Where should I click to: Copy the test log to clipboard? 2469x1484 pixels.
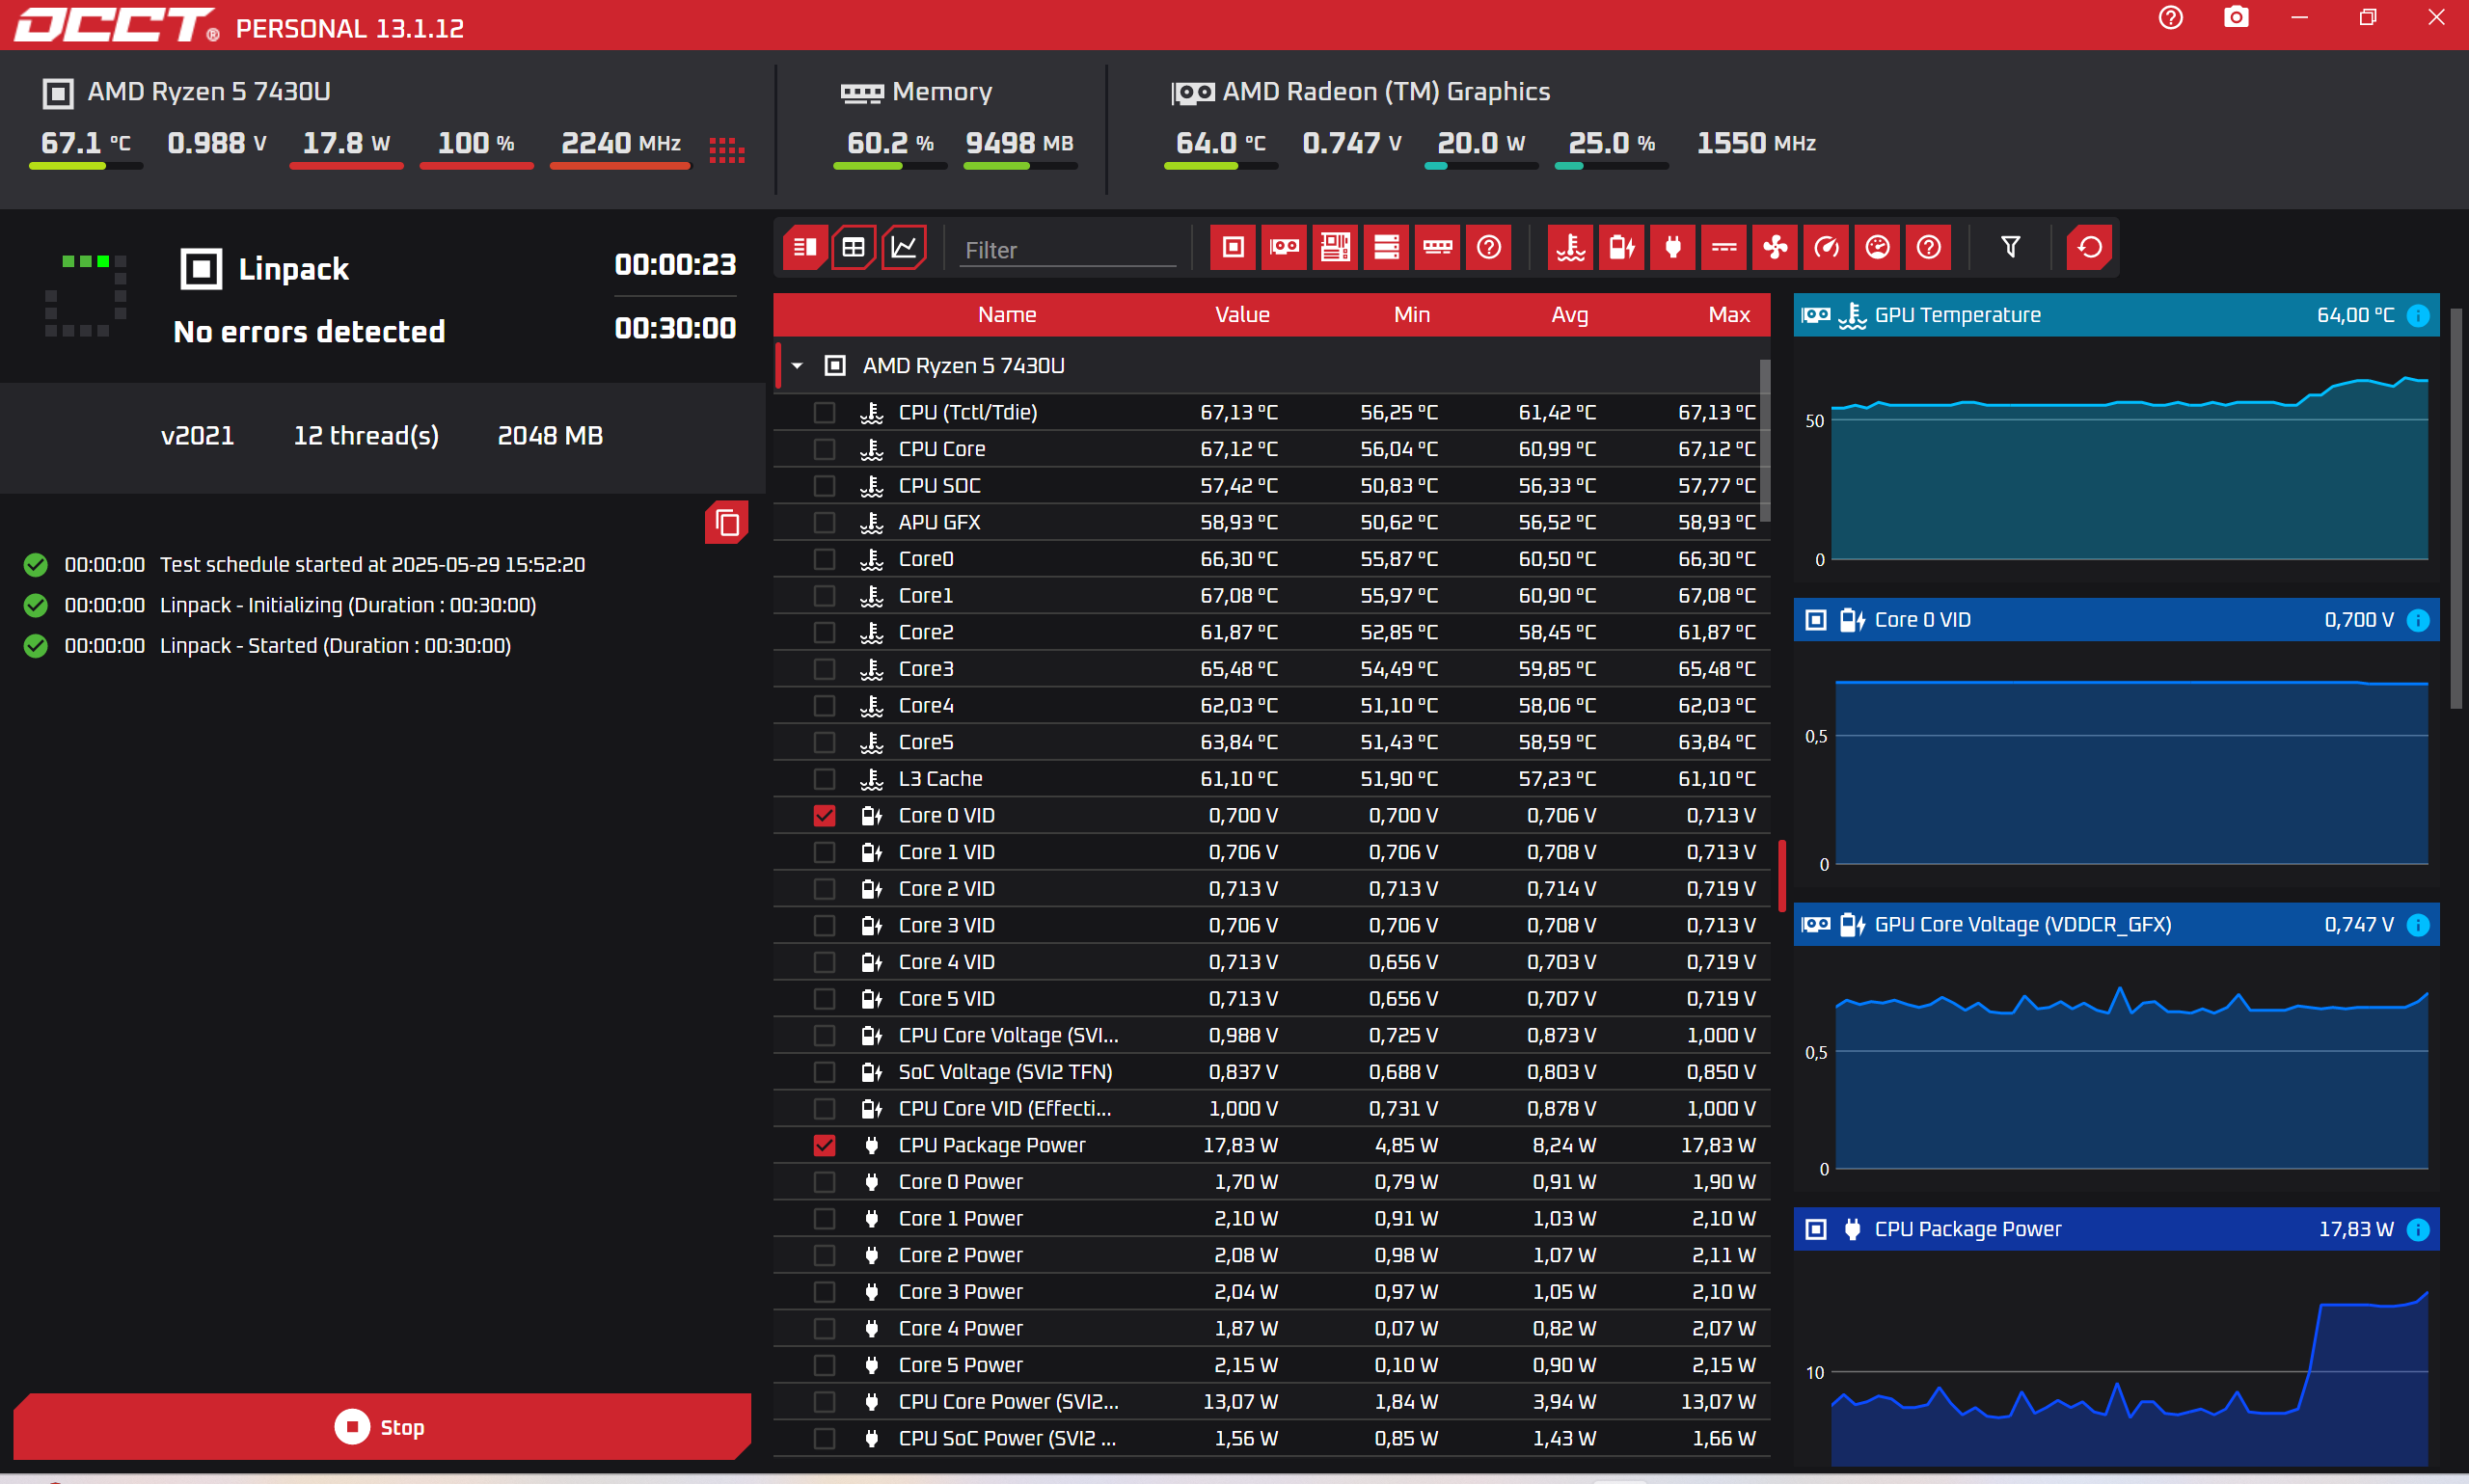point(727,523)
